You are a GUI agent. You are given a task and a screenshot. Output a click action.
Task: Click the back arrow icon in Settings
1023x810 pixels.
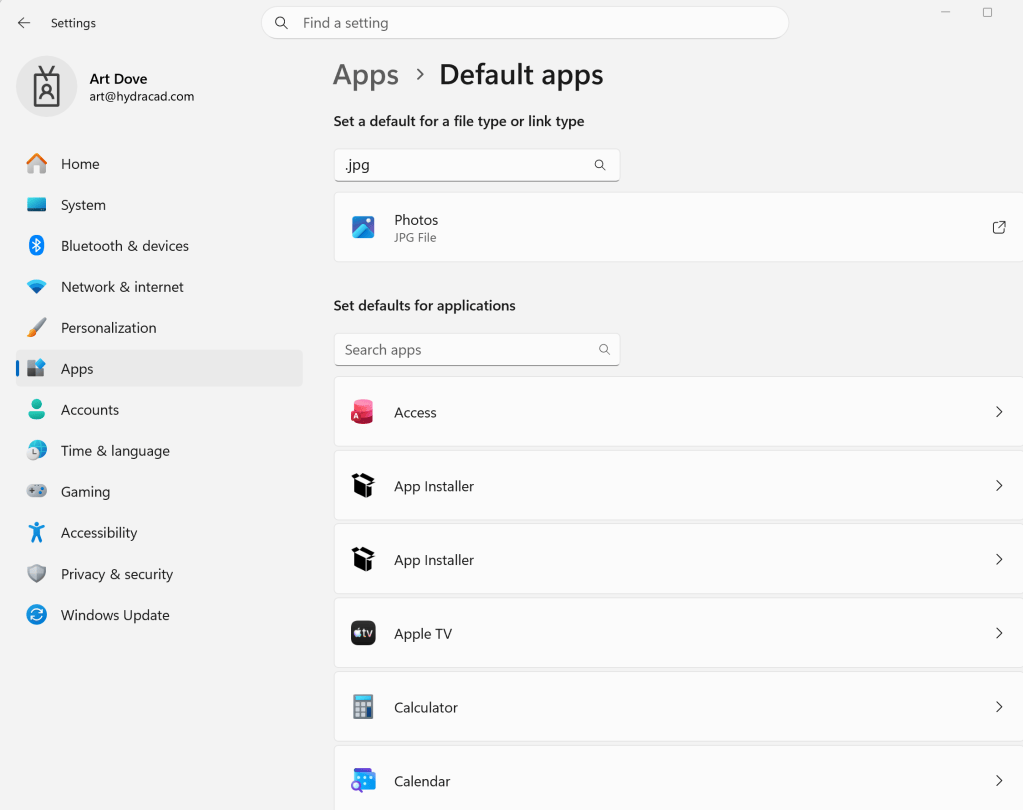[24, 23]
